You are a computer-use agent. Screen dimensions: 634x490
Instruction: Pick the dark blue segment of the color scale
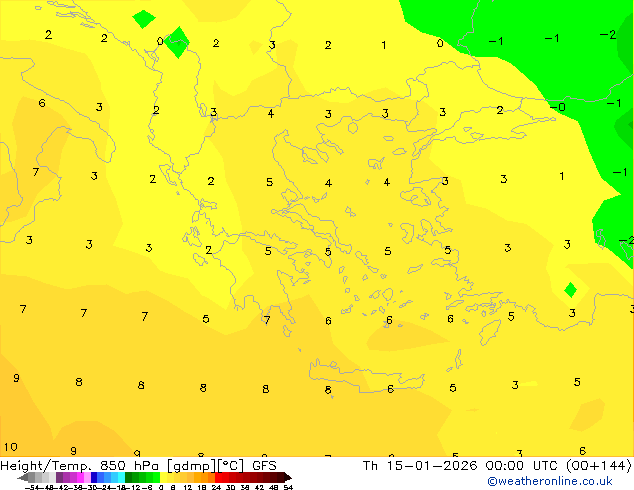tap(94, 477)
